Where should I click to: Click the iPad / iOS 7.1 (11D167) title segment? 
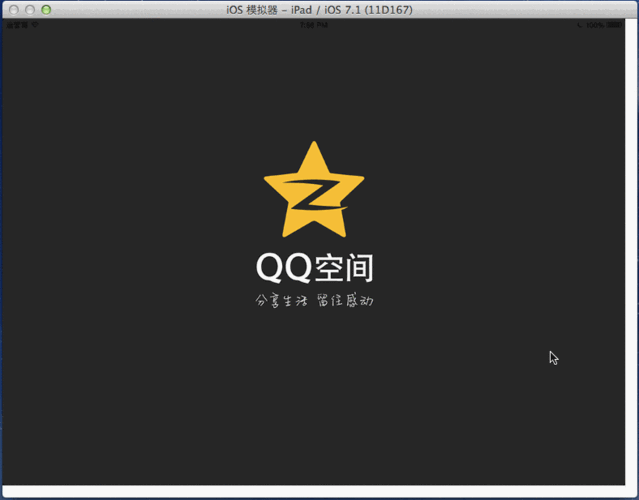pyautogui.click(x=358, y=9)
